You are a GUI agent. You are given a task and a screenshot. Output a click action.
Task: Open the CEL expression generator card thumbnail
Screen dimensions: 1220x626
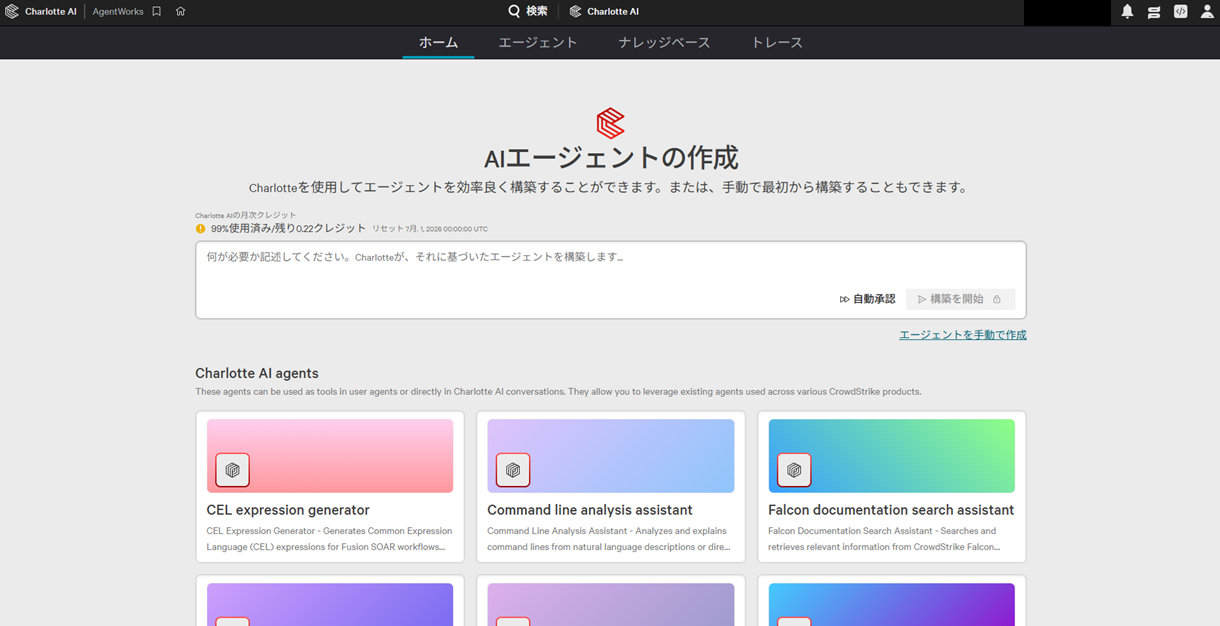point(330,456)
